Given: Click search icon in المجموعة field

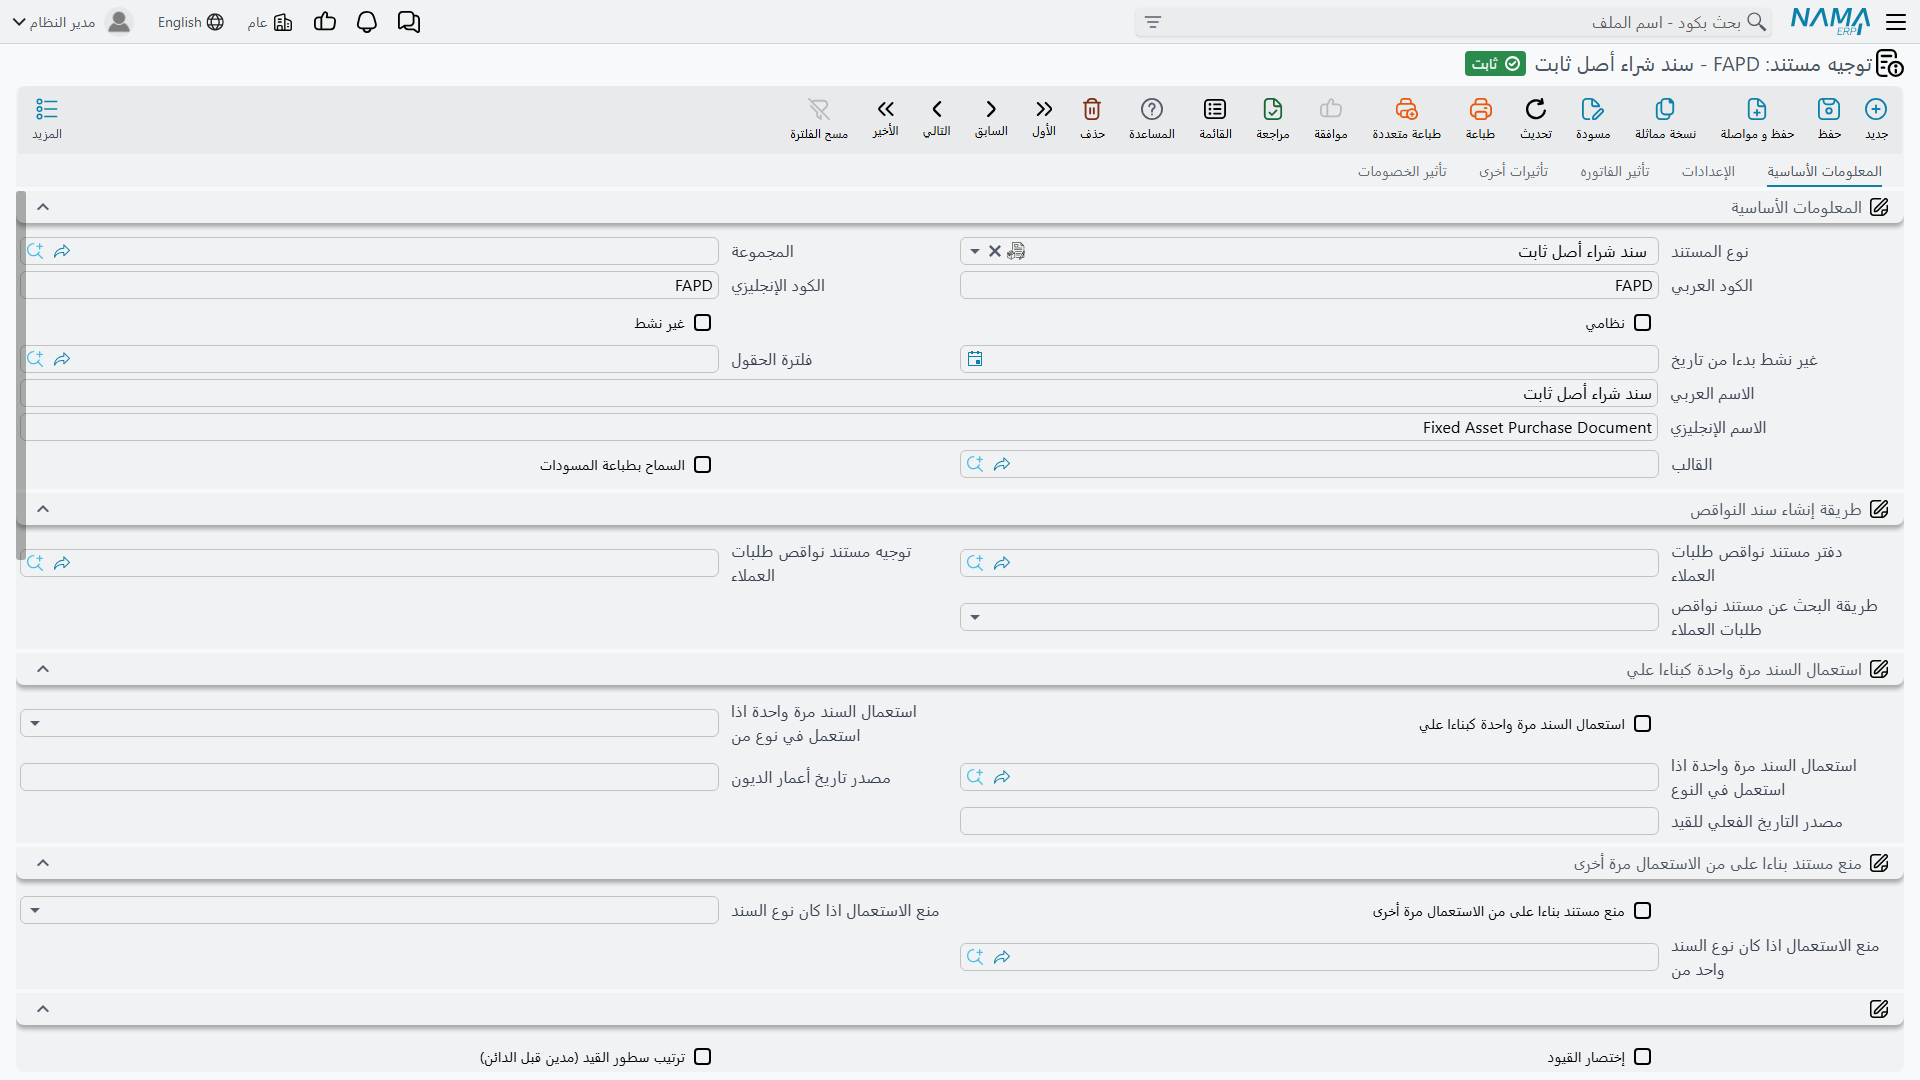Looking at the screenshot, I should (35, 251).
